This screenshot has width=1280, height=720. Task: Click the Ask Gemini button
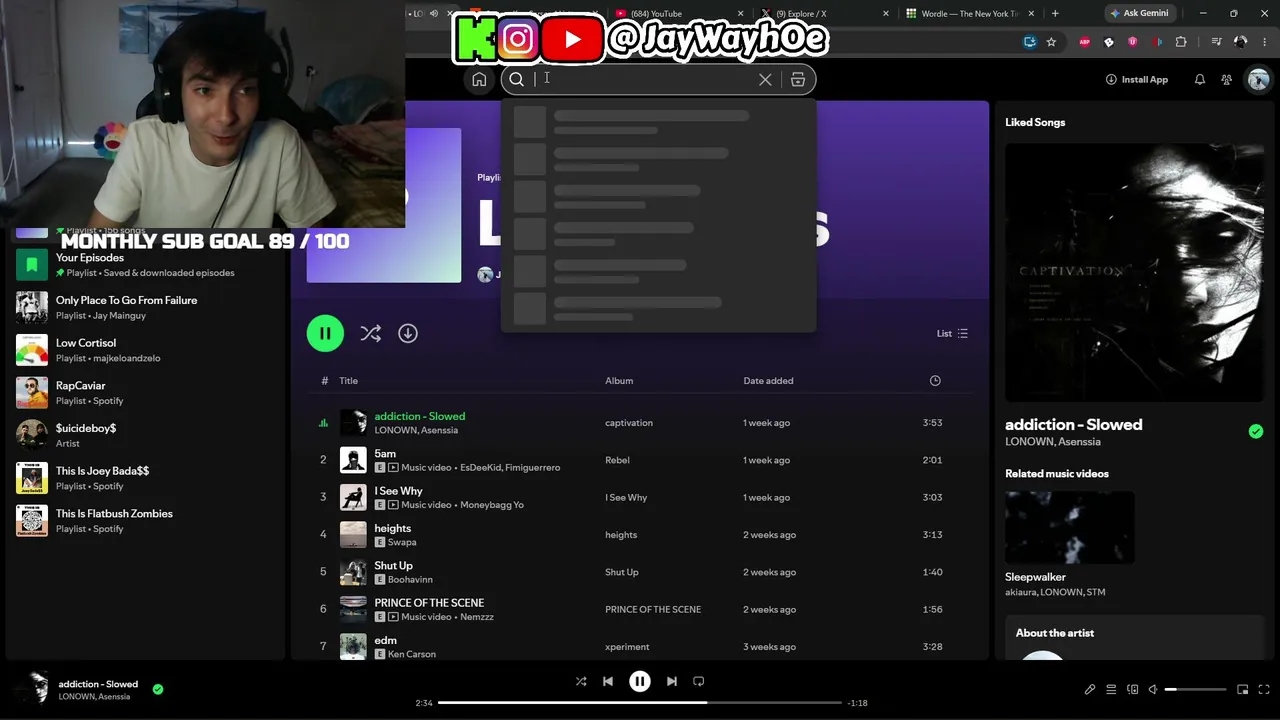pyautogui.click(x=1139, y=13)
